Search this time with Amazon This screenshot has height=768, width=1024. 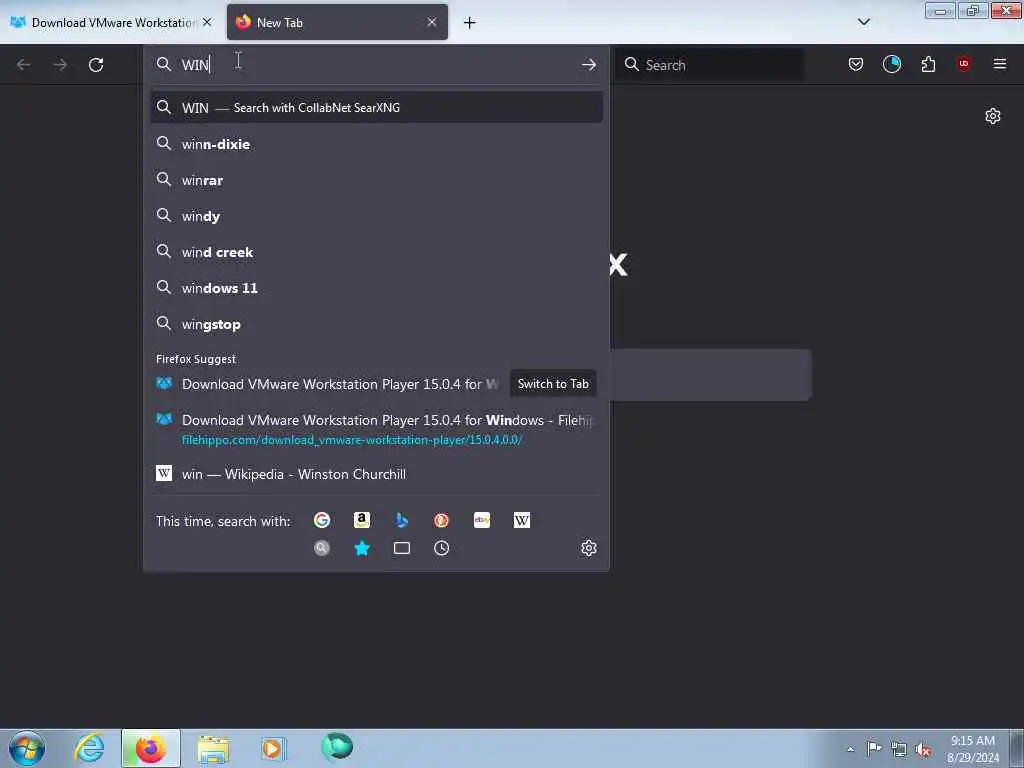coord(362,520)
